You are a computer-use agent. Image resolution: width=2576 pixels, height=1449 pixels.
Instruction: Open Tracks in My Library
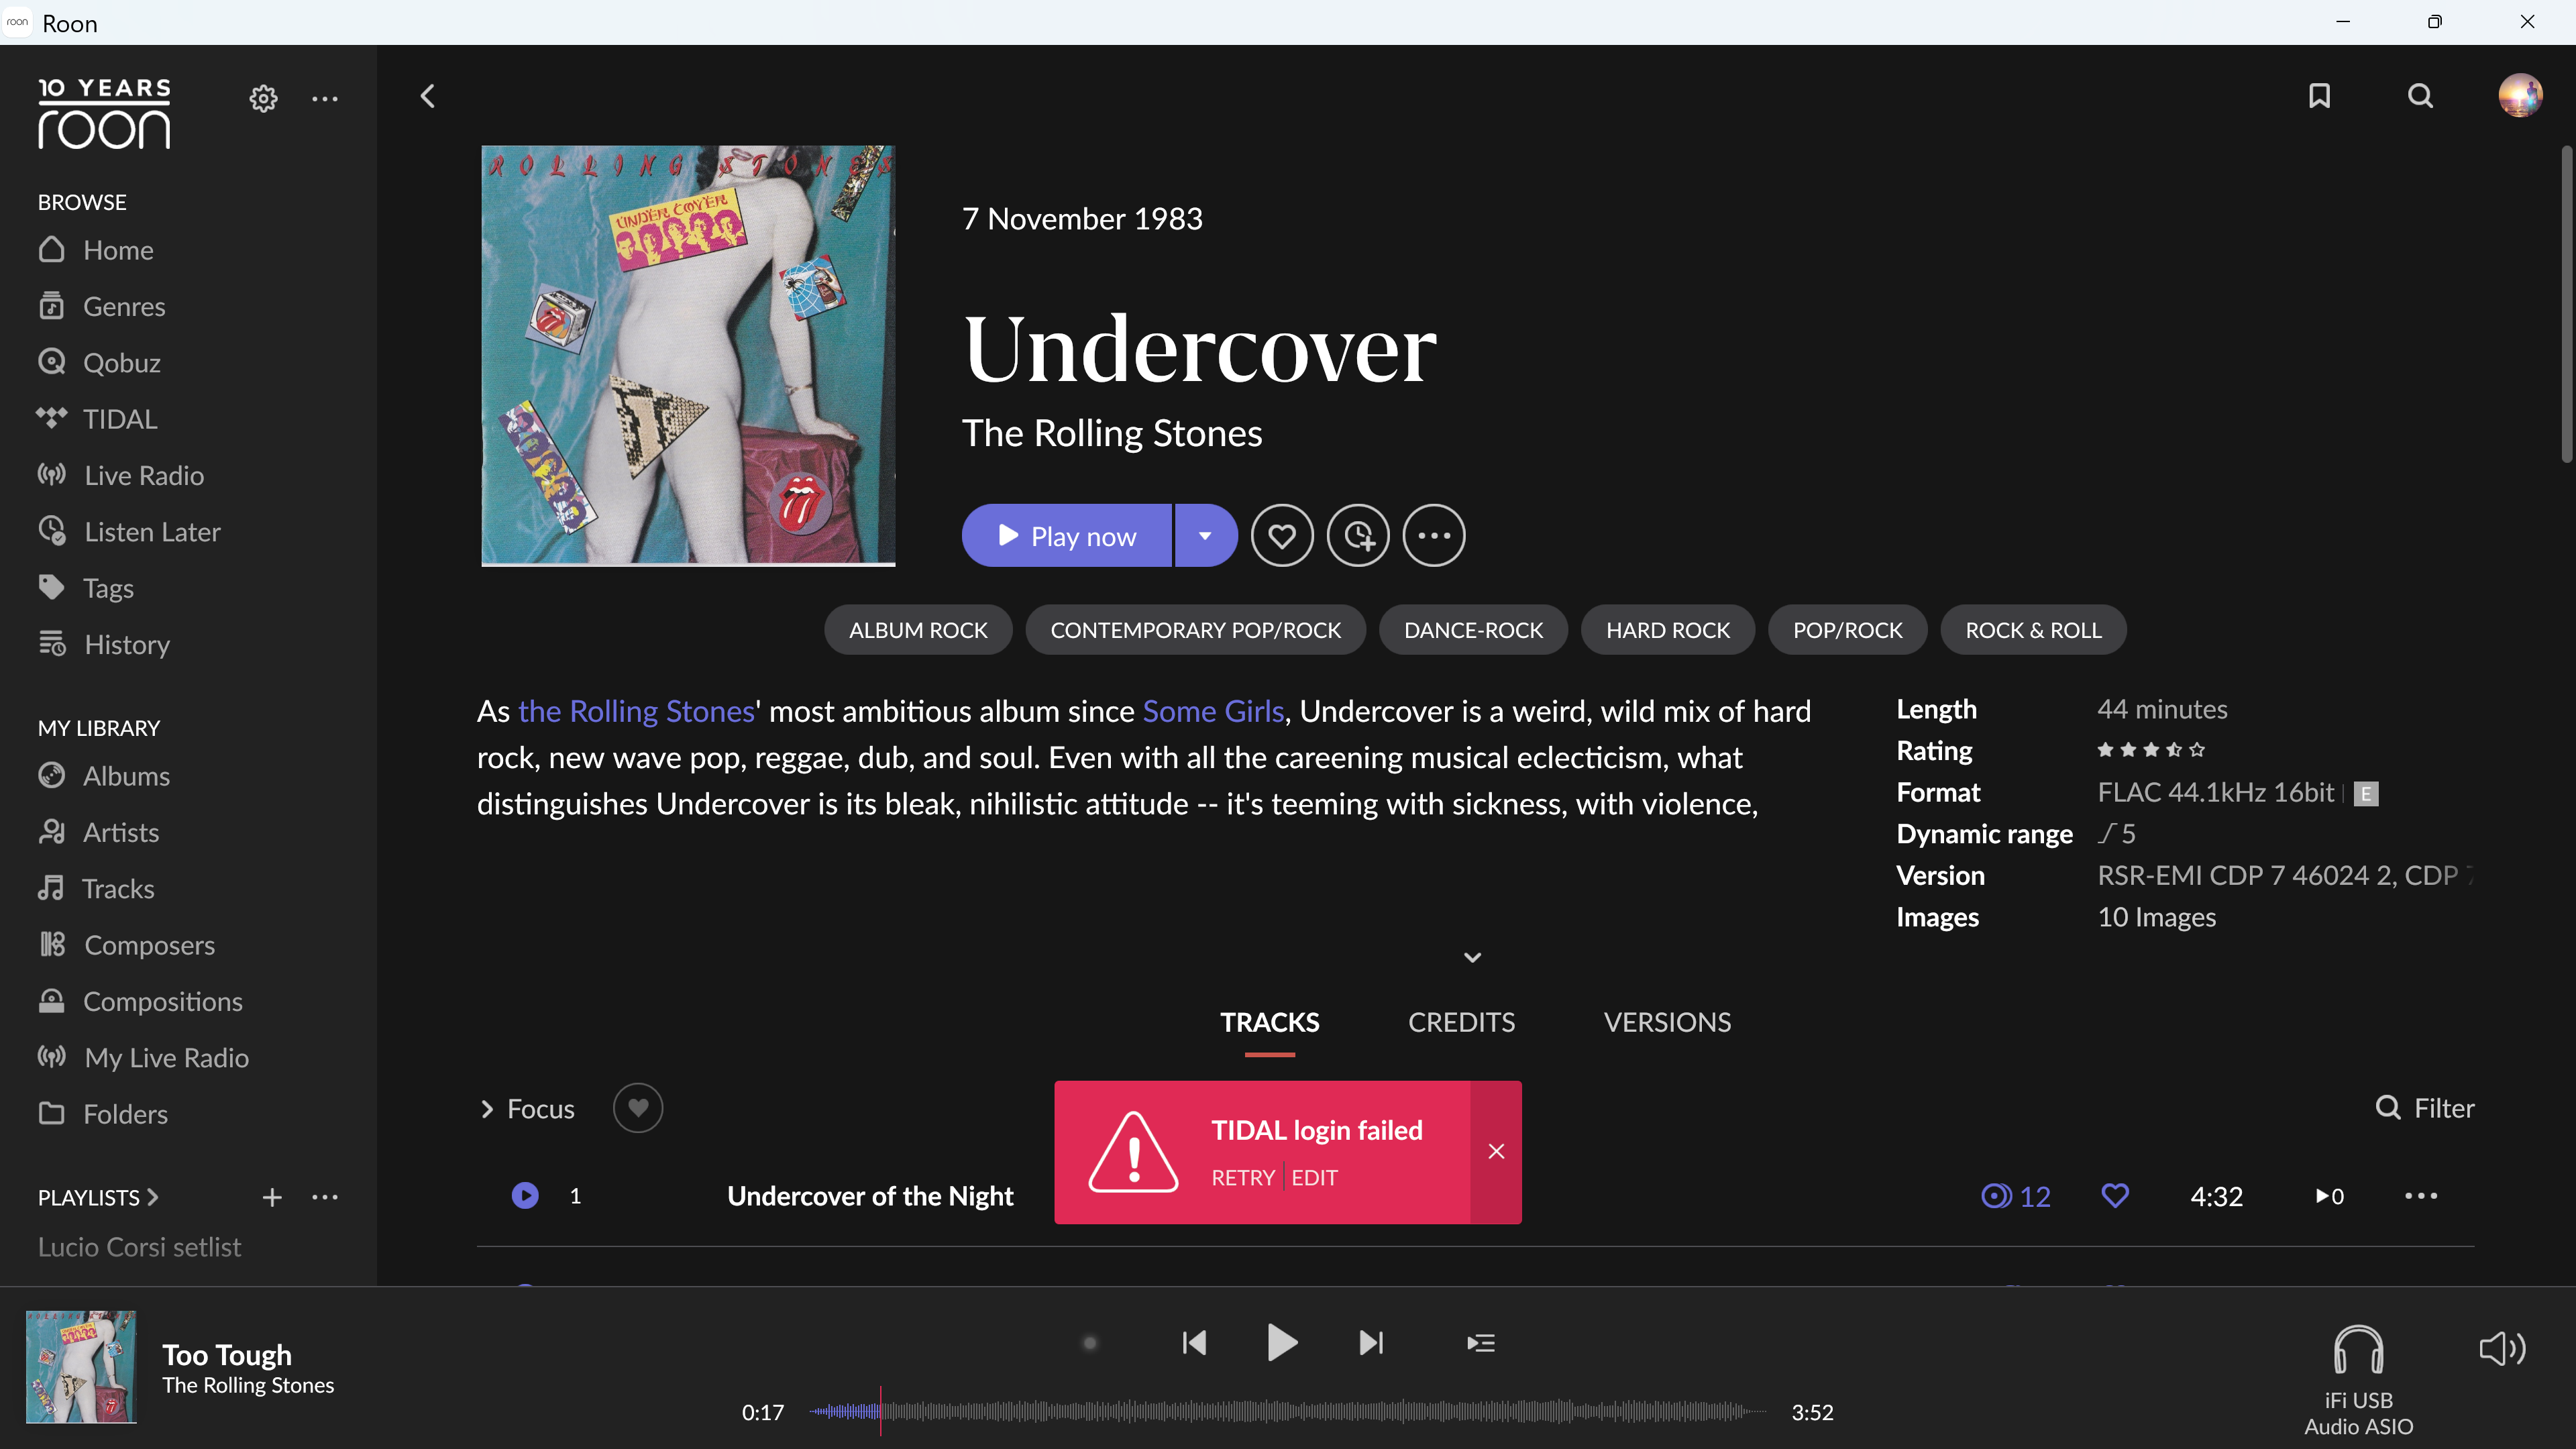tap(96, 888)
